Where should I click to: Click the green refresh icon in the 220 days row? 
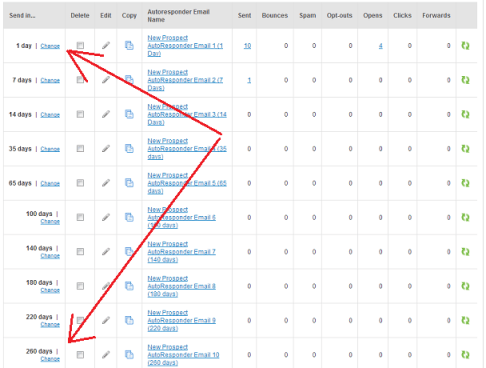click(465, 320)
